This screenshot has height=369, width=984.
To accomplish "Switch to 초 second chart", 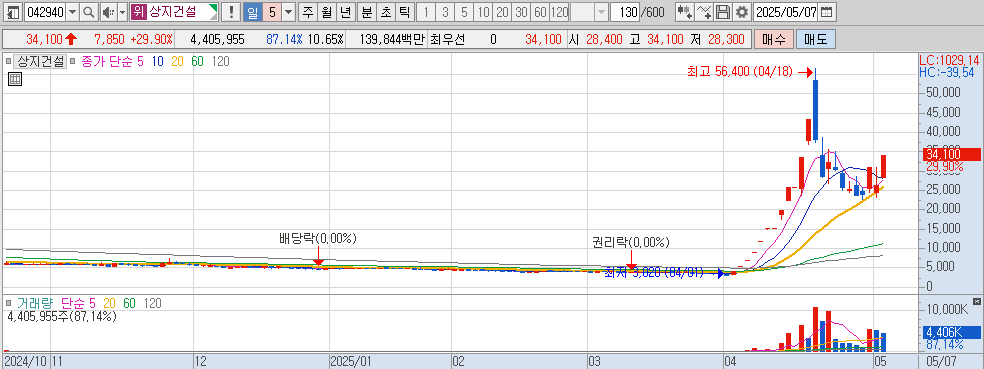I will tap(385, 11).
